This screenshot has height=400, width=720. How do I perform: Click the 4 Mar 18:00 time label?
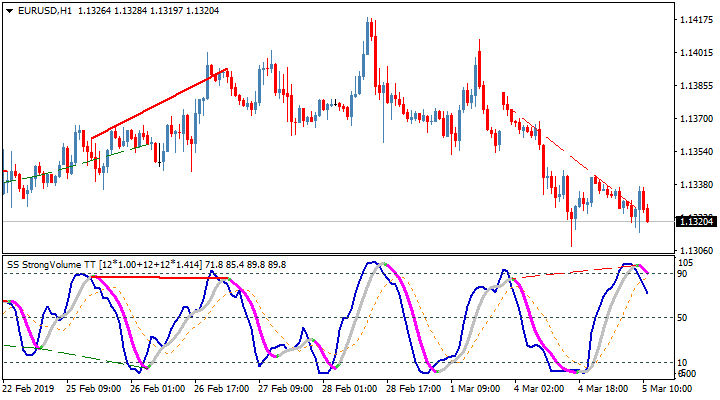601,387
